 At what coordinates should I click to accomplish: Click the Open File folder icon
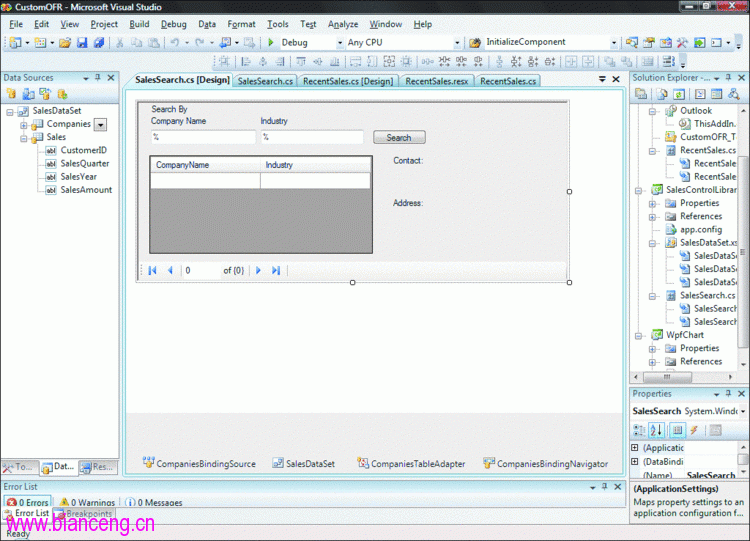pyautogui.click(x=65, y=43)
